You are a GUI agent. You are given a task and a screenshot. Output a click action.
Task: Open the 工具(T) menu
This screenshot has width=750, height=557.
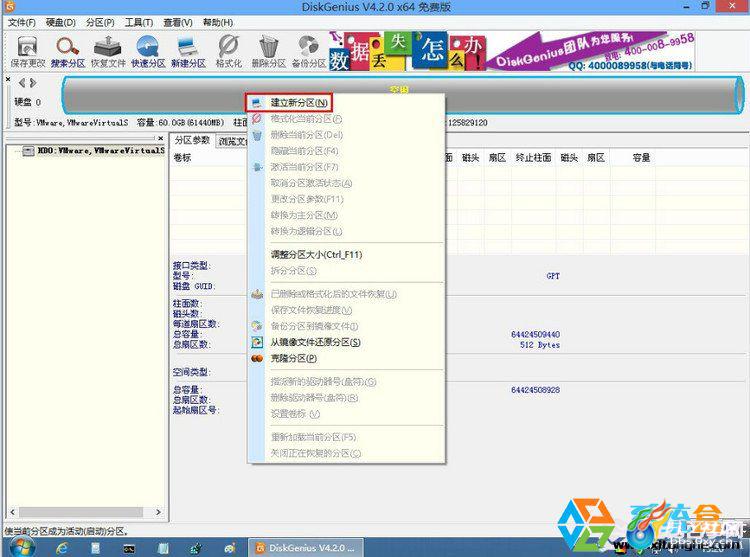tap(139, 22)
